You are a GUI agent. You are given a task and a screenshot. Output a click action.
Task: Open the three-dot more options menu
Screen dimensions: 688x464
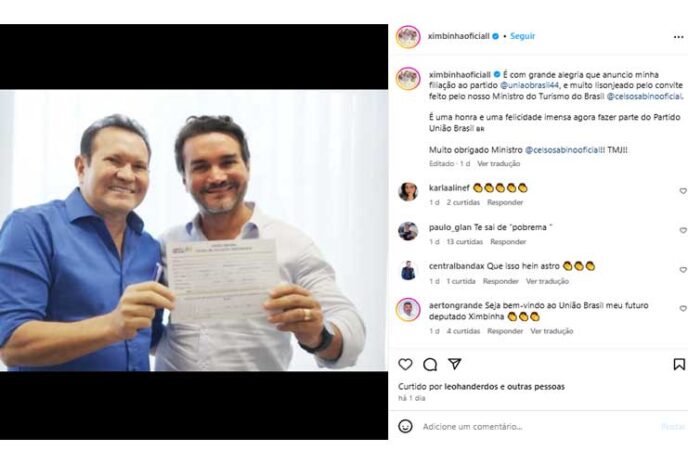(x=678, y=37)
